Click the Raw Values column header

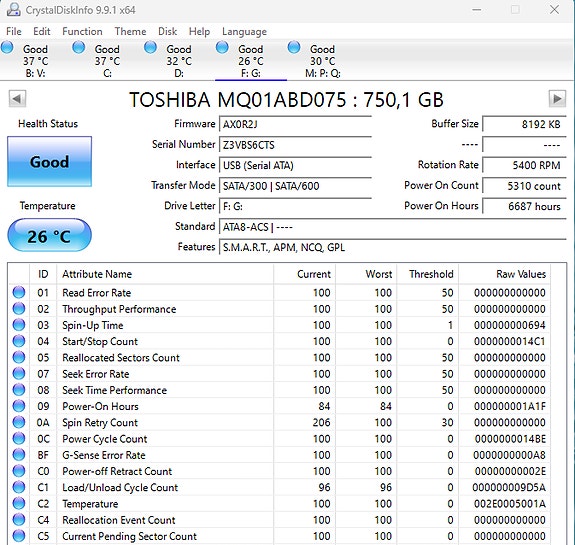[521, 274]
